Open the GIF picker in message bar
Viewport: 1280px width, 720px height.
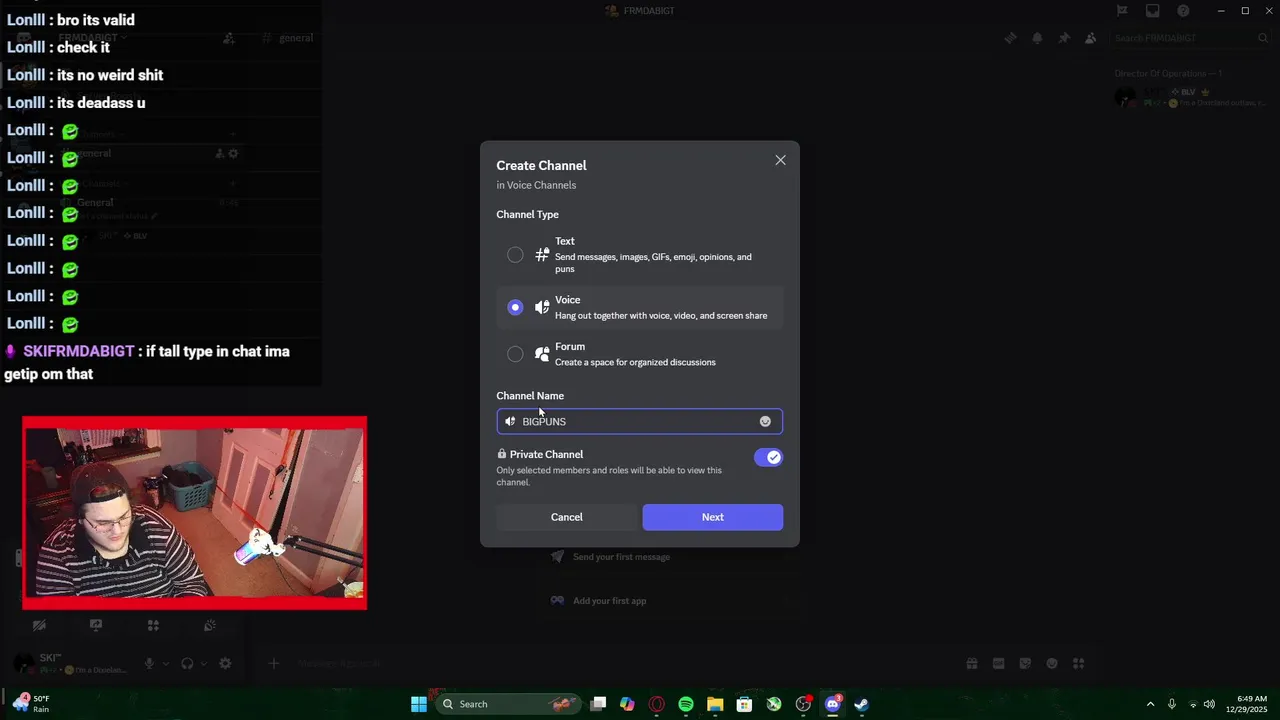point(998,663)
